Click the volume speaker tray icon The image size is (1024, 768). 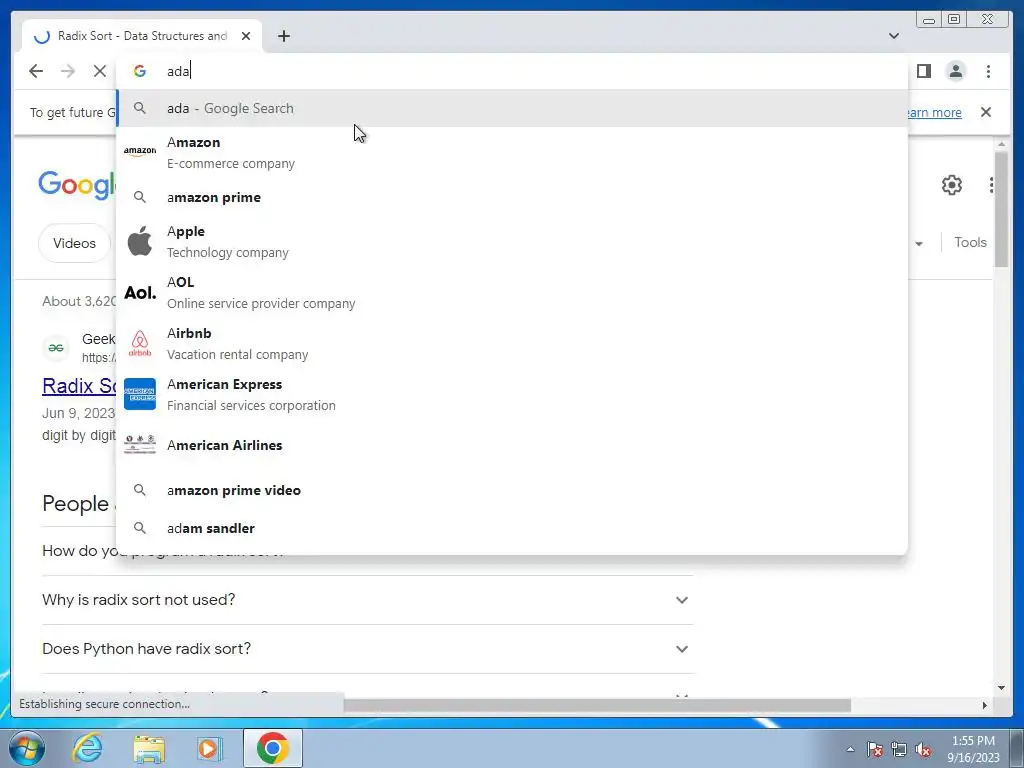(x=923, y=750)
